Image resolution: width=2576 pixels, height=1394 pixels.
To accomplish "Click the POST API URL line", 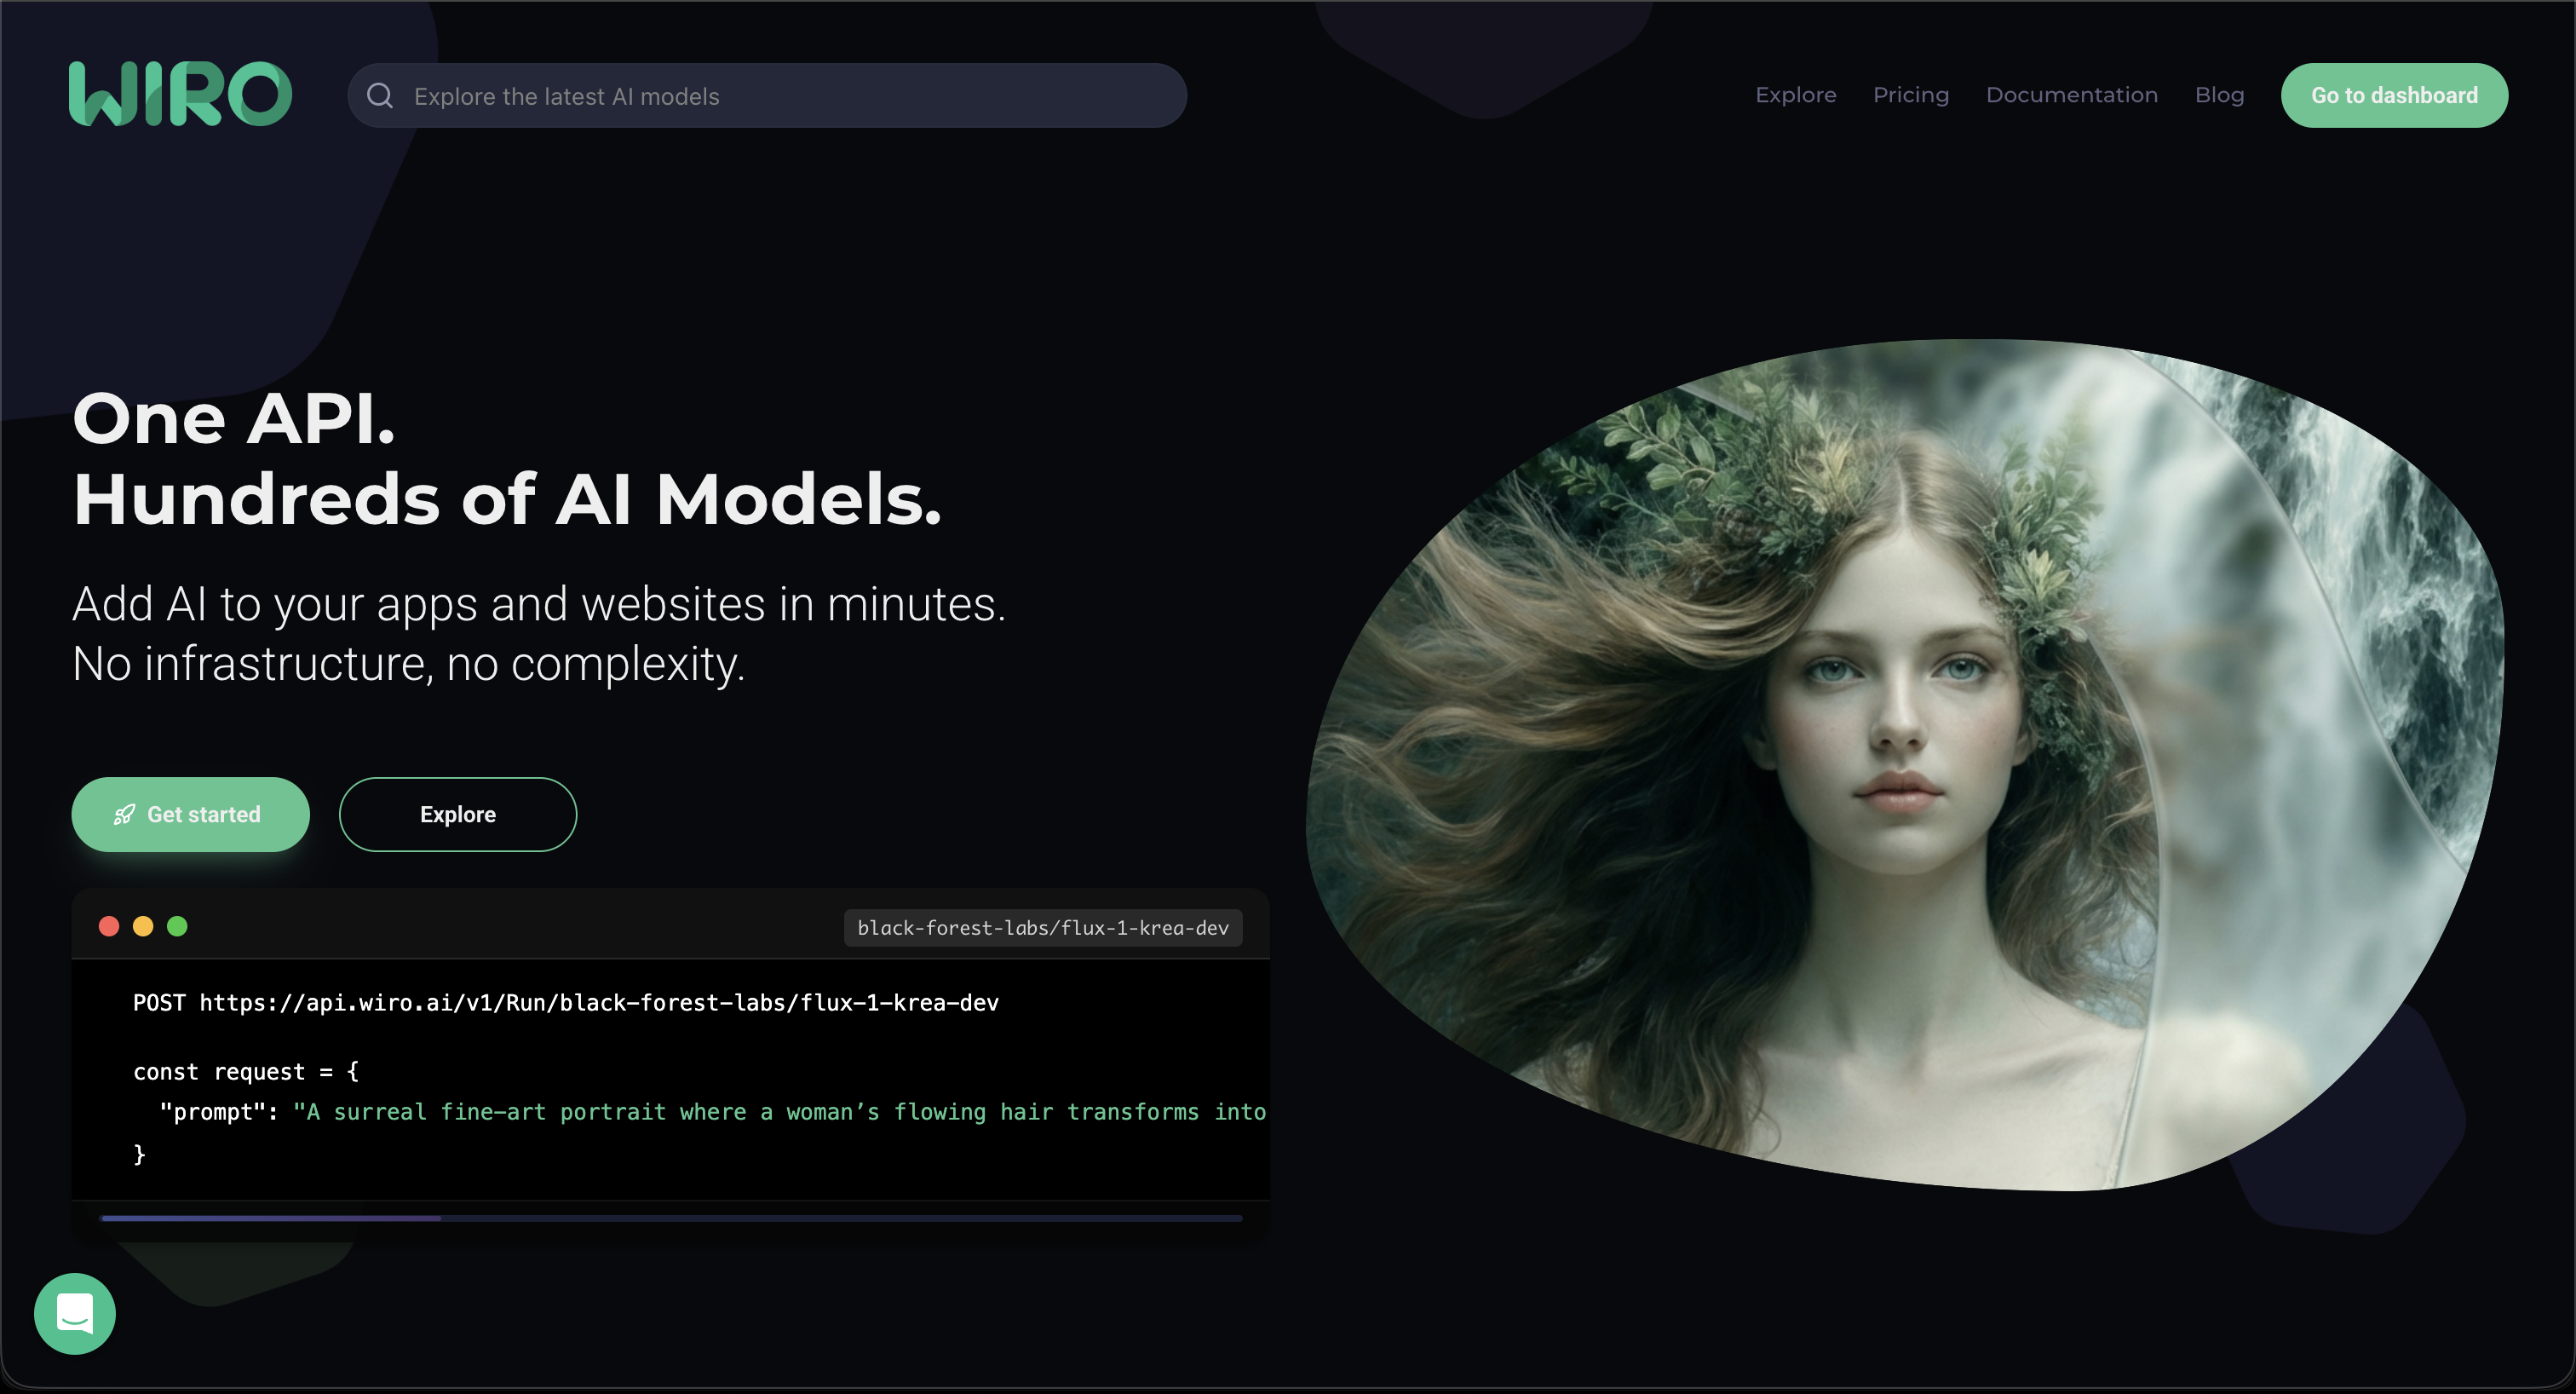I will (566, 1003).
